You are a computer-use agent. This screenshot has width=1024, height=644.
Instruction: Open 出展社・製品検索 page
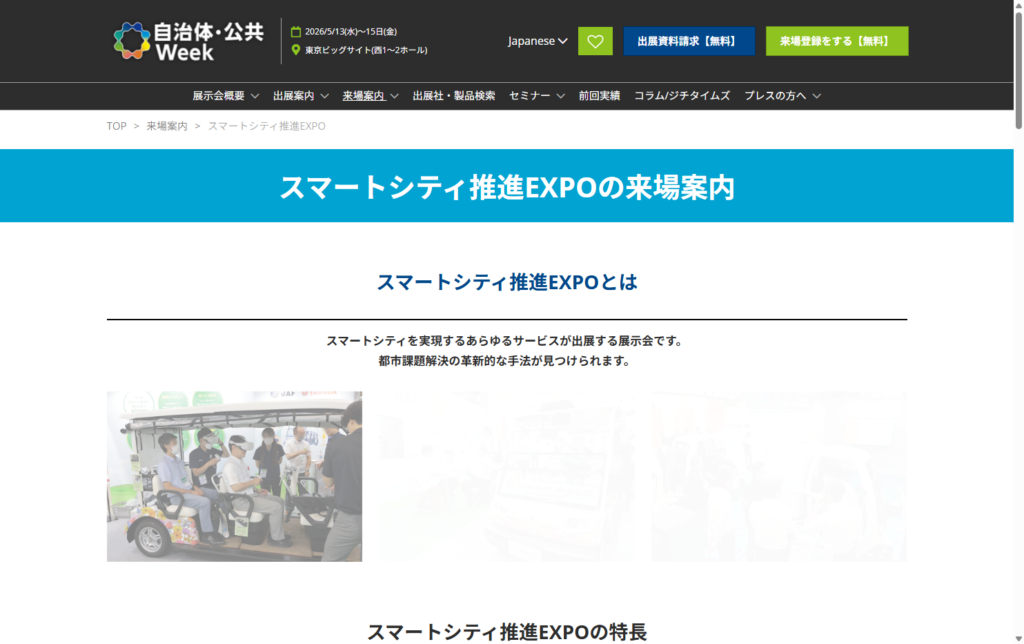454,96
